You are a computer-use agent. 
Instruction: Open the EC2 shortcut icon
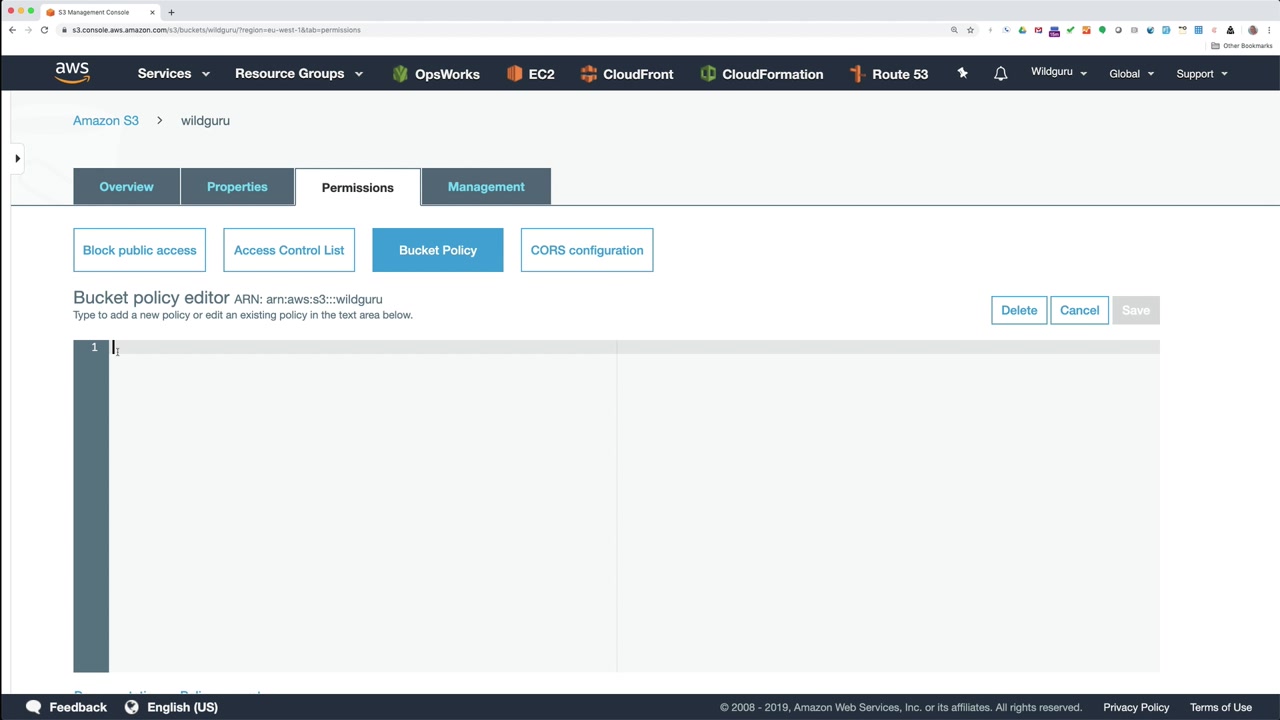pos(515,74)
